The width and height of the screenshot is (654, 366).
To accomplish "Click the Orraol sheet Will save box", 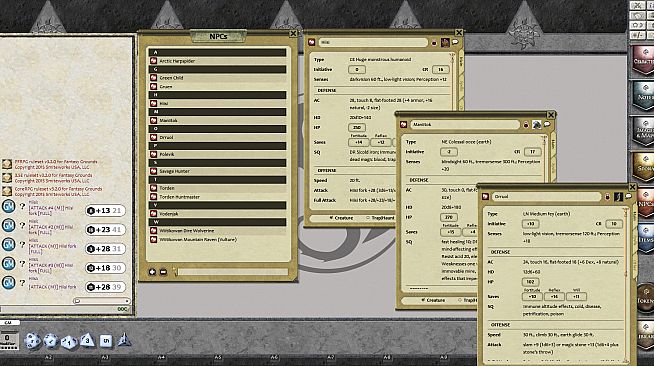I will (576, 297).
